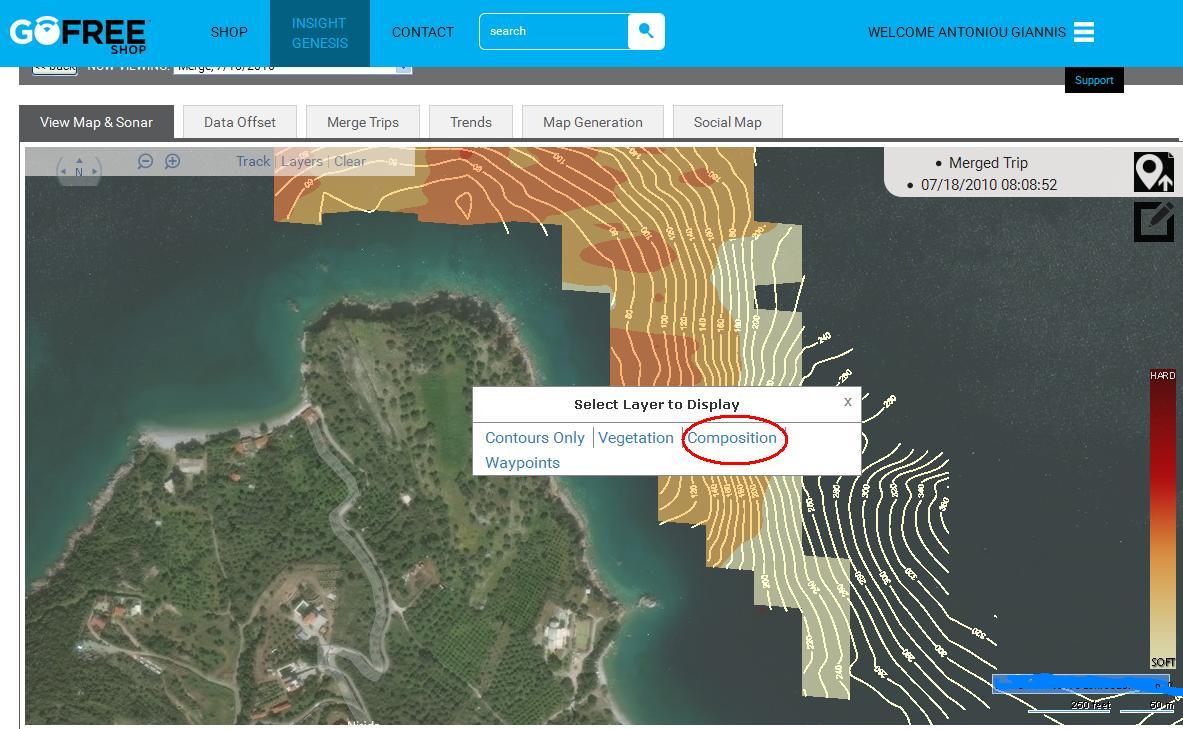The width and height of the screenshot is (1183, 729).
Task: Click the back button
Action: click(x=54, y=69)
